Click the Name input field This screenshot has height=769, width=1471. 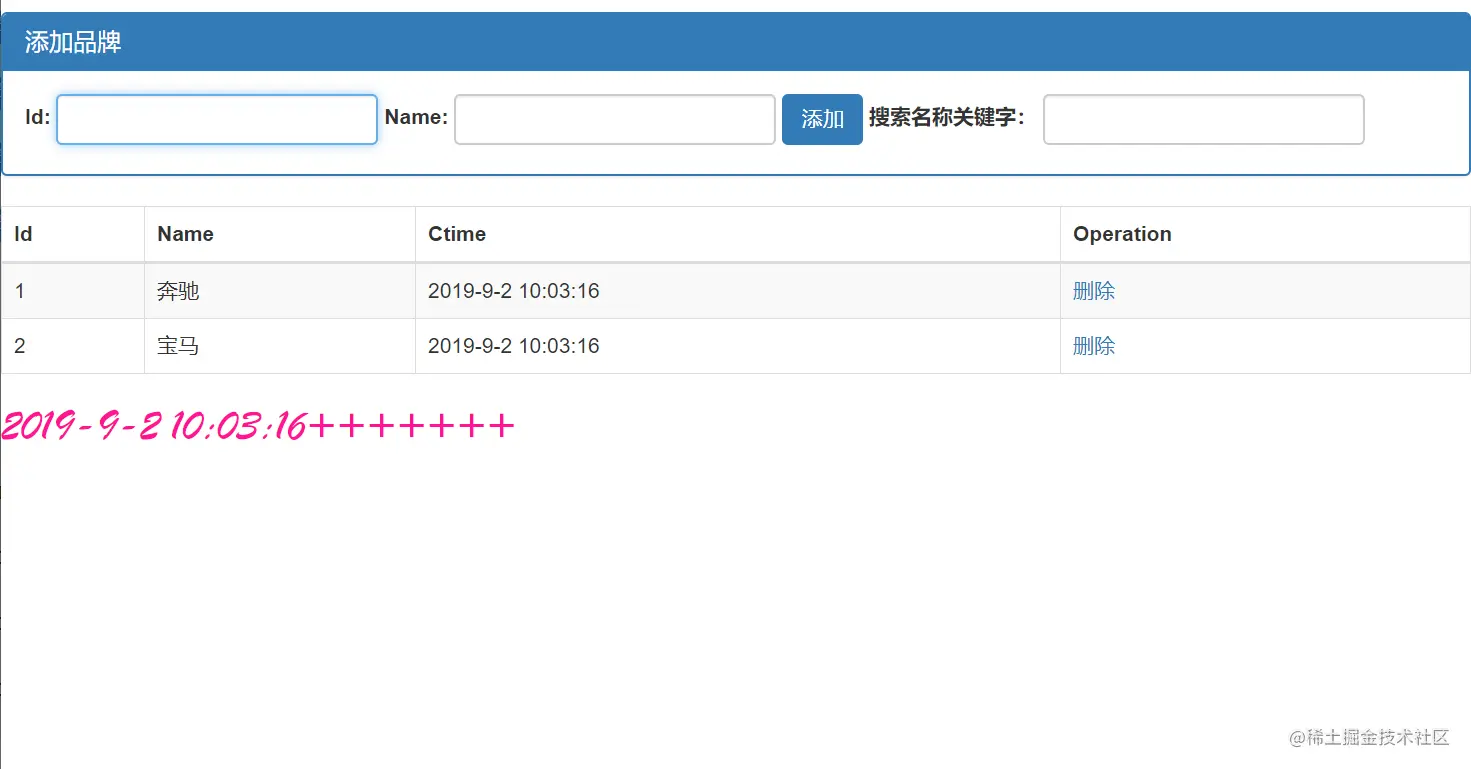(x=615, y=119)
